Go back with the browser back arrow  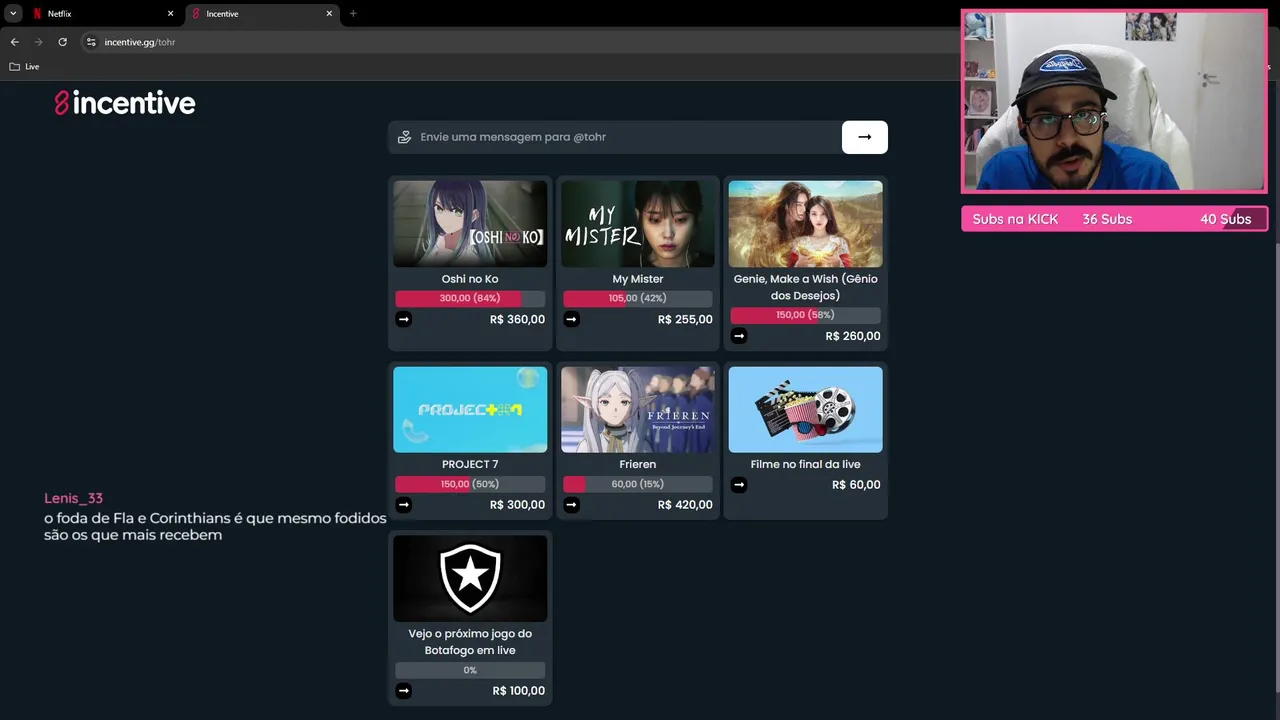click(x=14, y=42)
